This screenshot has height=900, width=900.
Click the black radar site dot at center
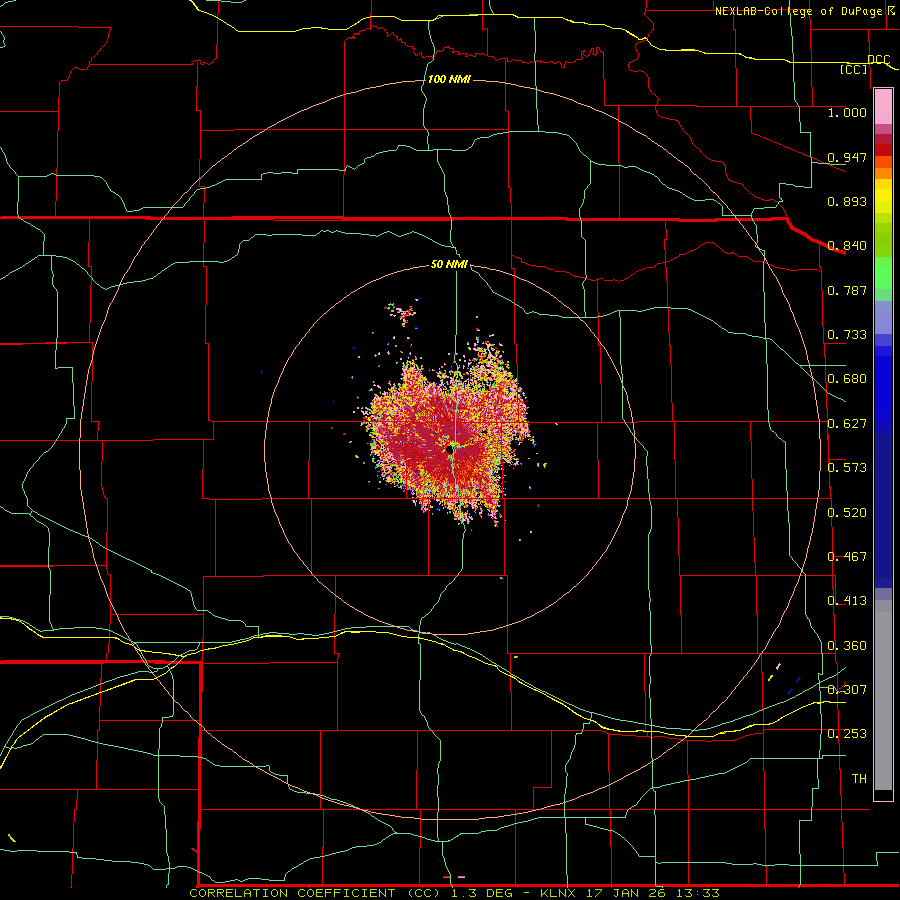pyautogui.click(x=451, y=451)
